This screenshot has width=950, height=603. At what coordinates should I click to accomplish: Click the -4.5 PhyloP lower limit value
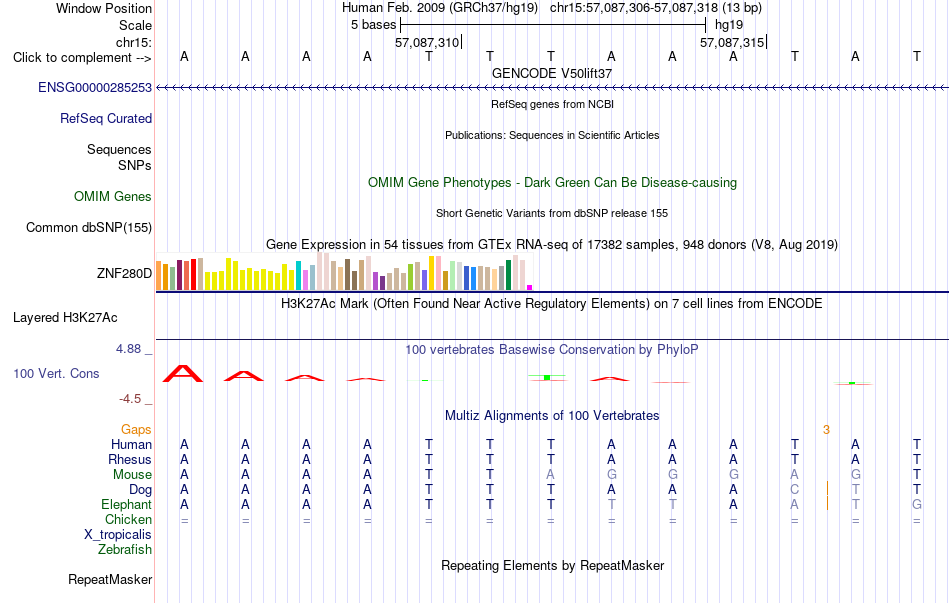[x=130, y=399]
